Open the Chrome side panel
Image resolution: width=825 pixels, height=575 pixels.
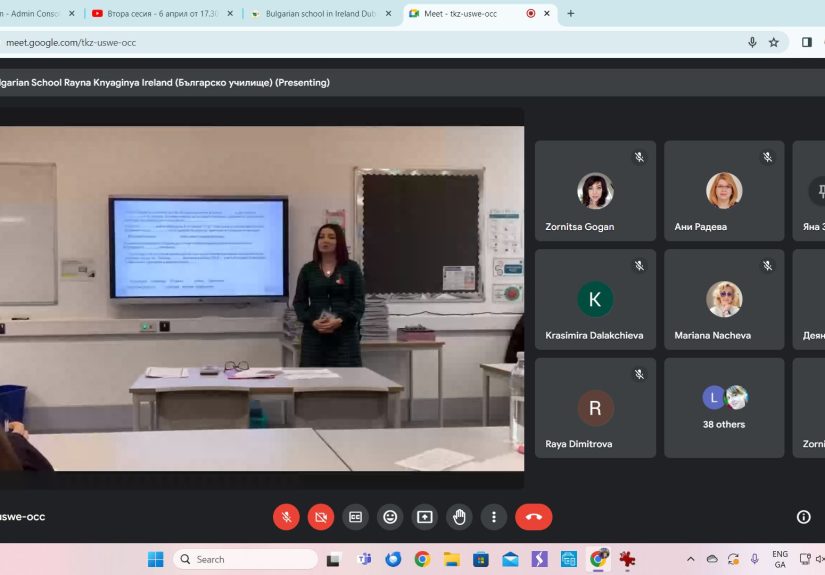(x=807, y=42)
